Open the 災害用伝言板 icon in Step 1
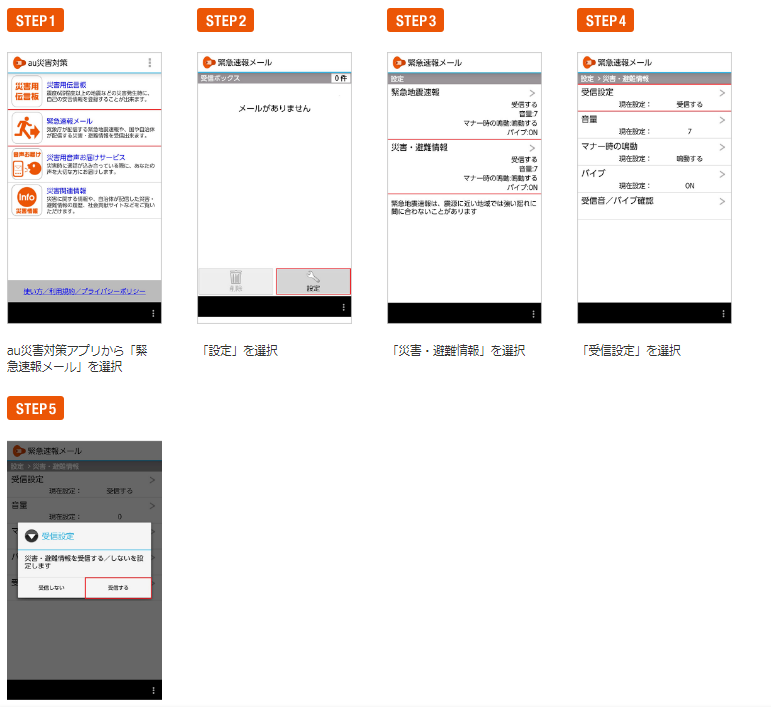 point(27,91)
